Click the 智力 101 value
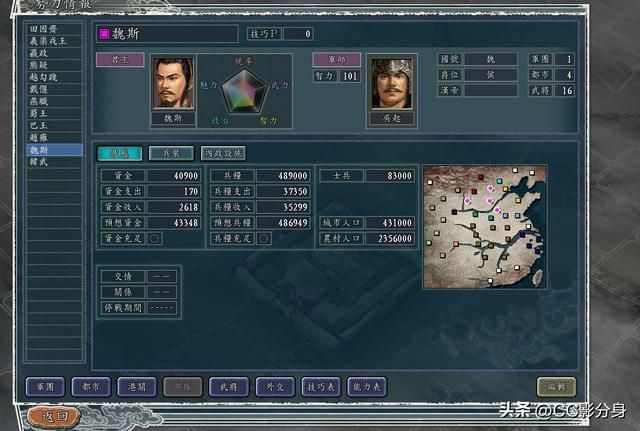 (350, 76)
